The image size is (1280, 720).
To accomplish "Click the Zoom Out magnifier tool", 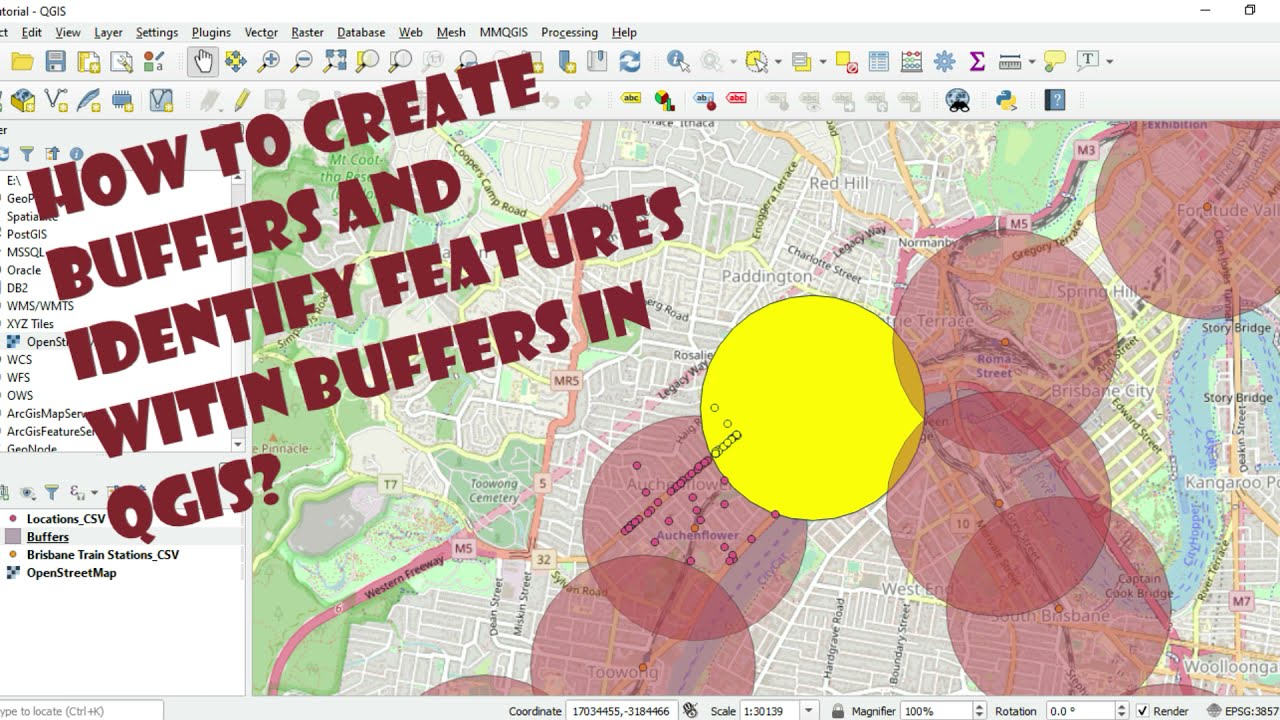I will 301,62.
